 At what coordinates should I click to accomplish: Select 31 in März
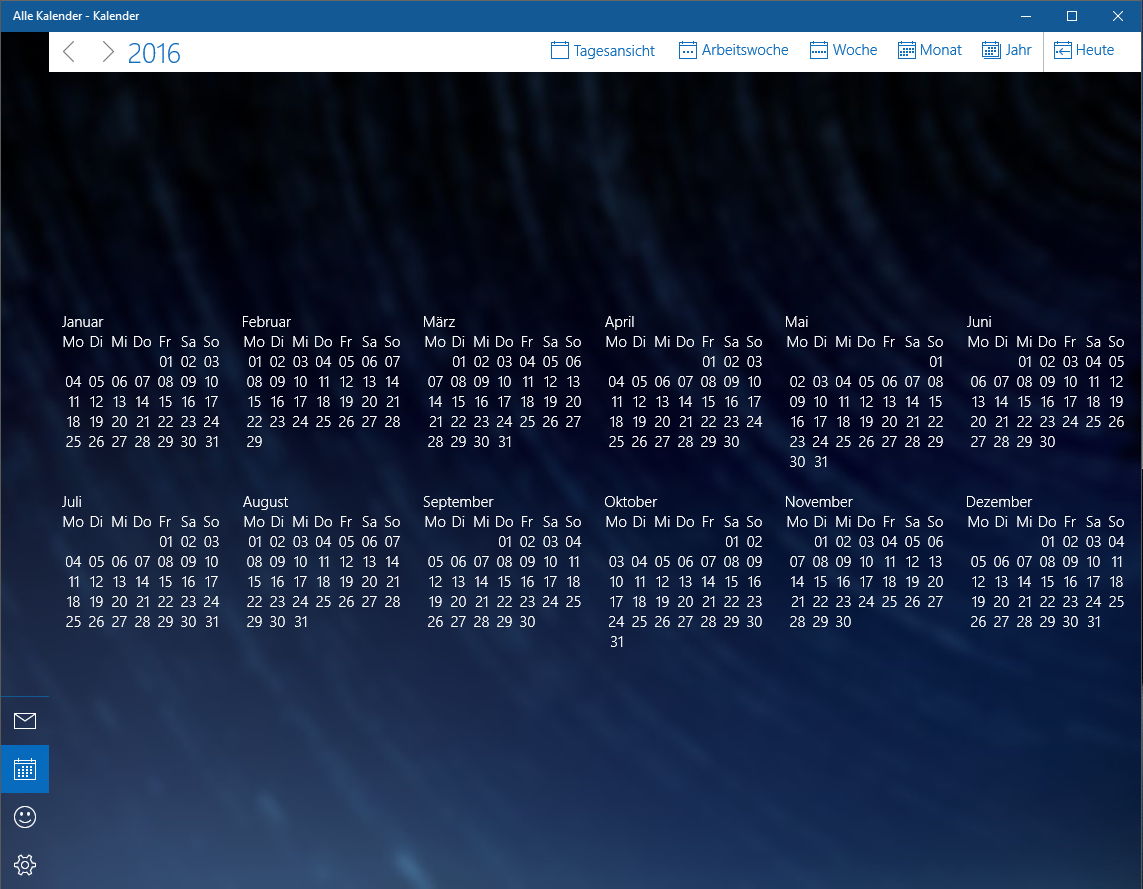504,442
